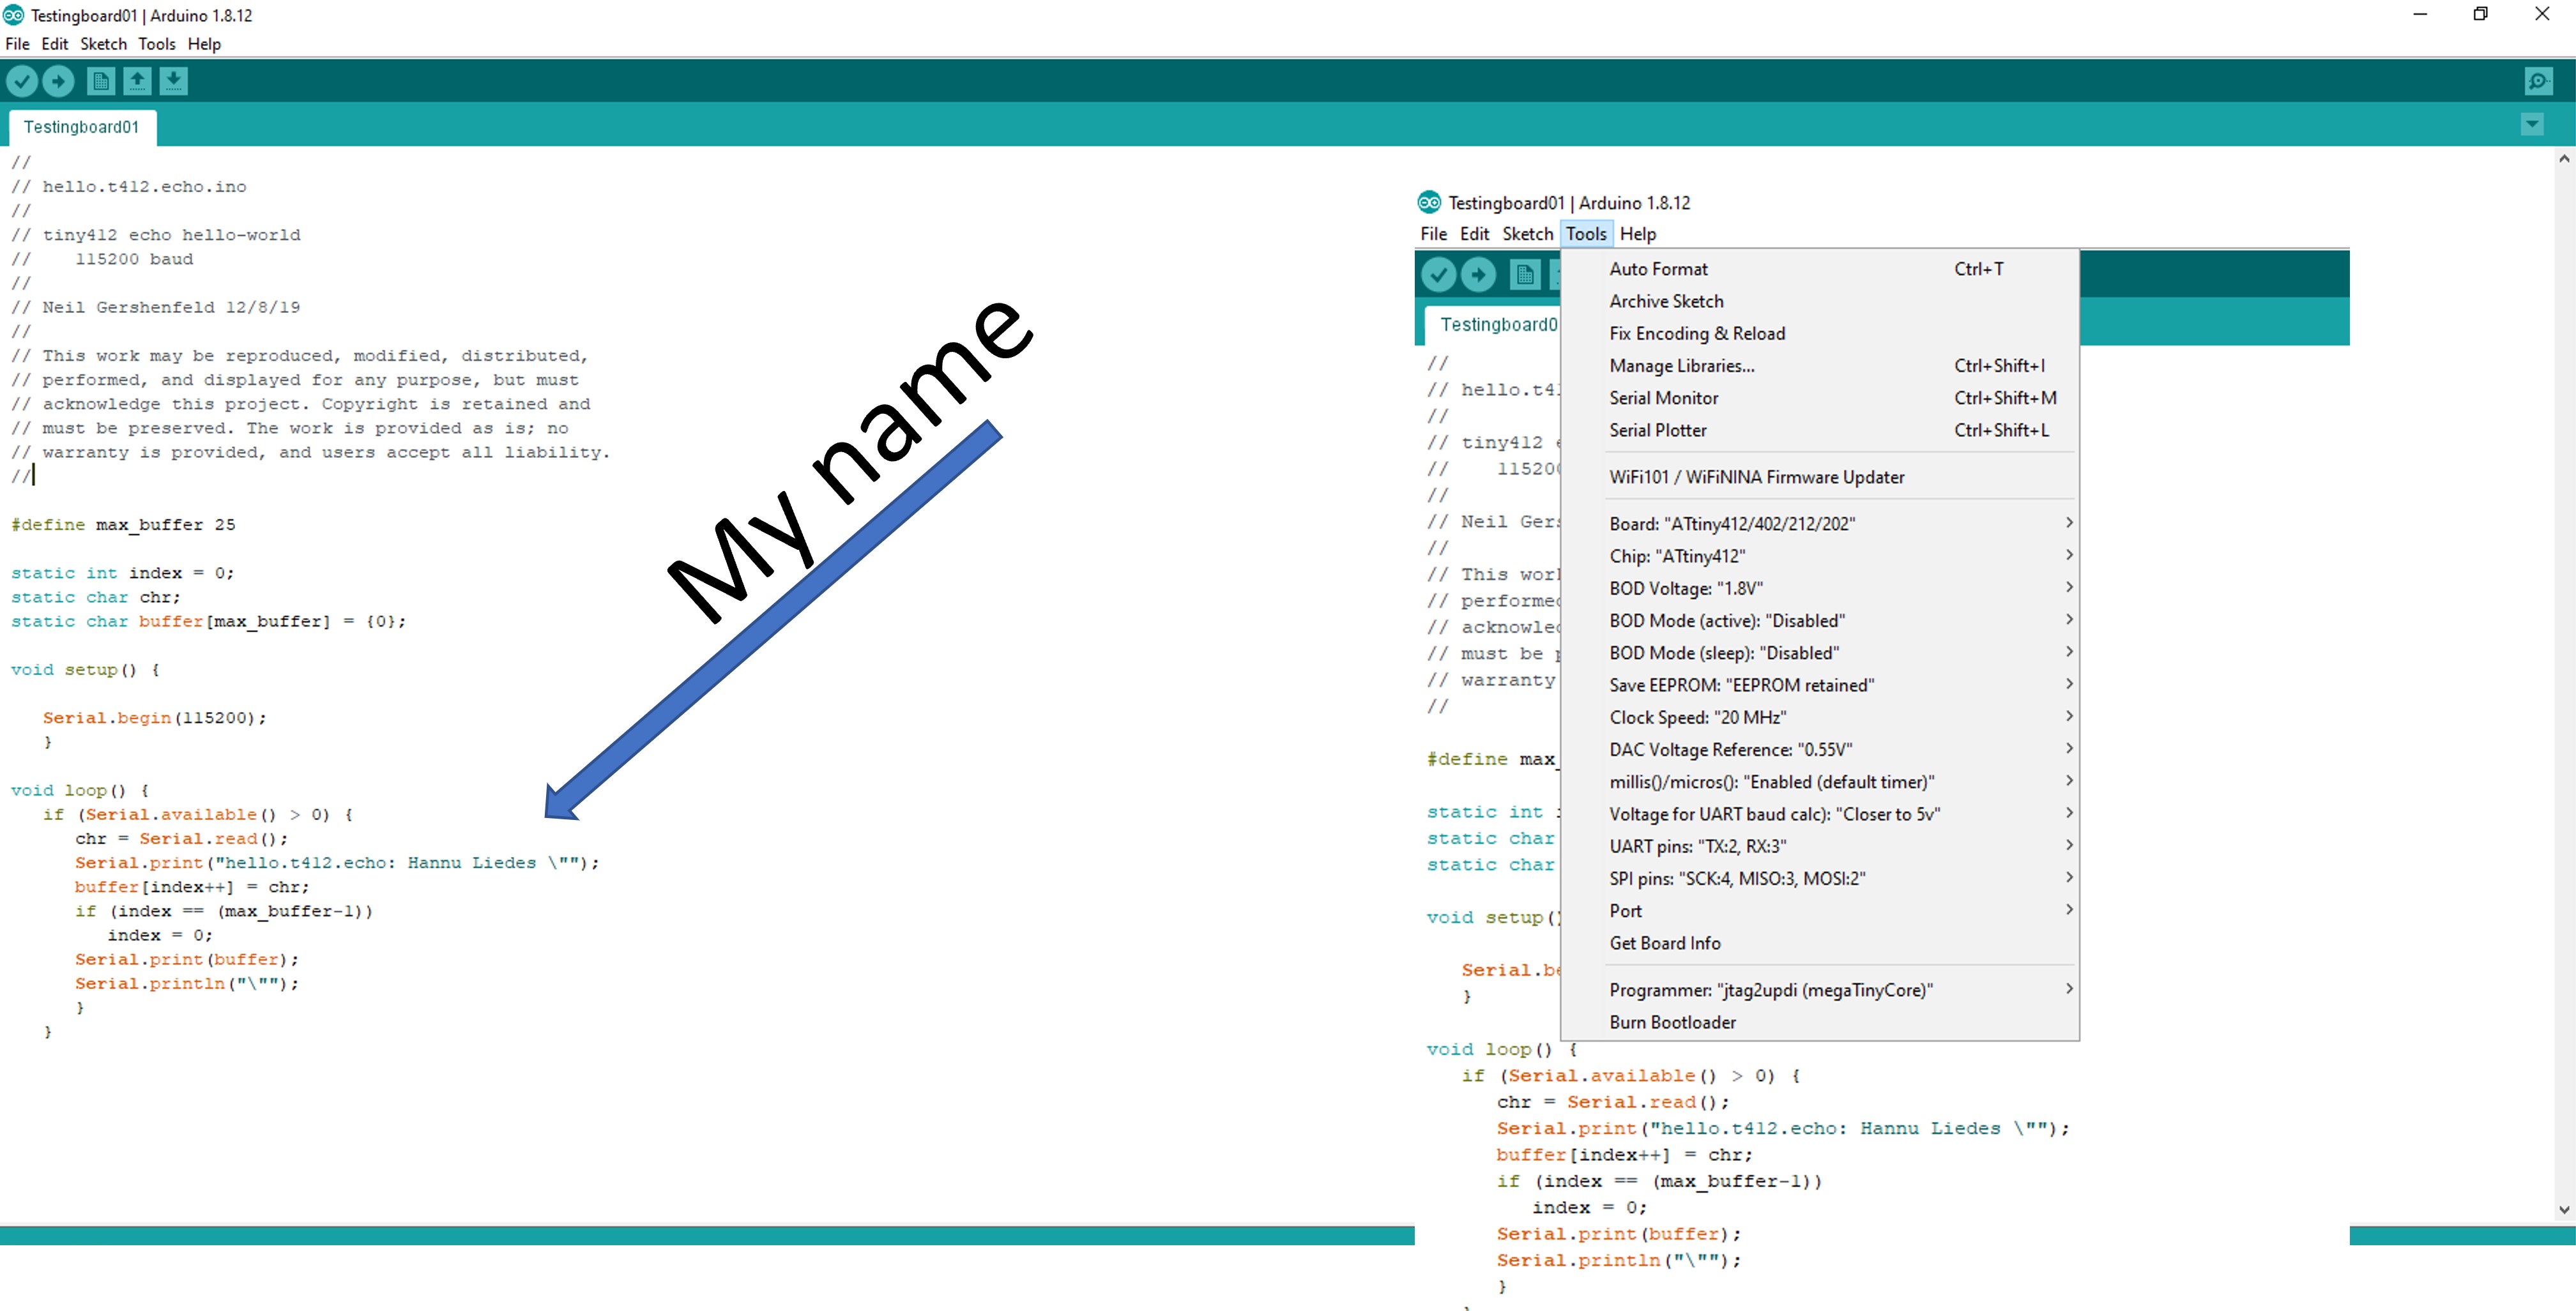Click 'buffer[index++] = chr;' in main editor
Image resolution: width=2576 pixels, height=1311 pixels.
[x=192, y=887]
